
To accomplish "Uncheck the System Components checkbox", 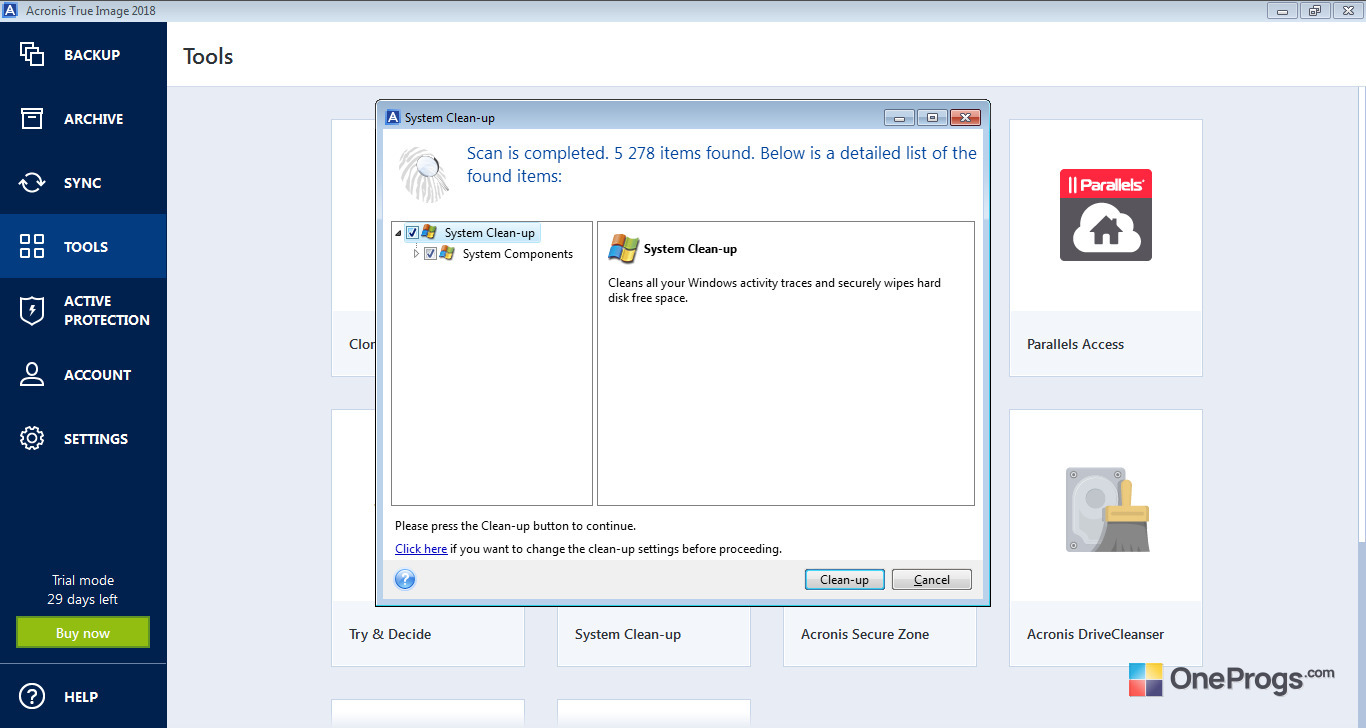I will 430,254.
